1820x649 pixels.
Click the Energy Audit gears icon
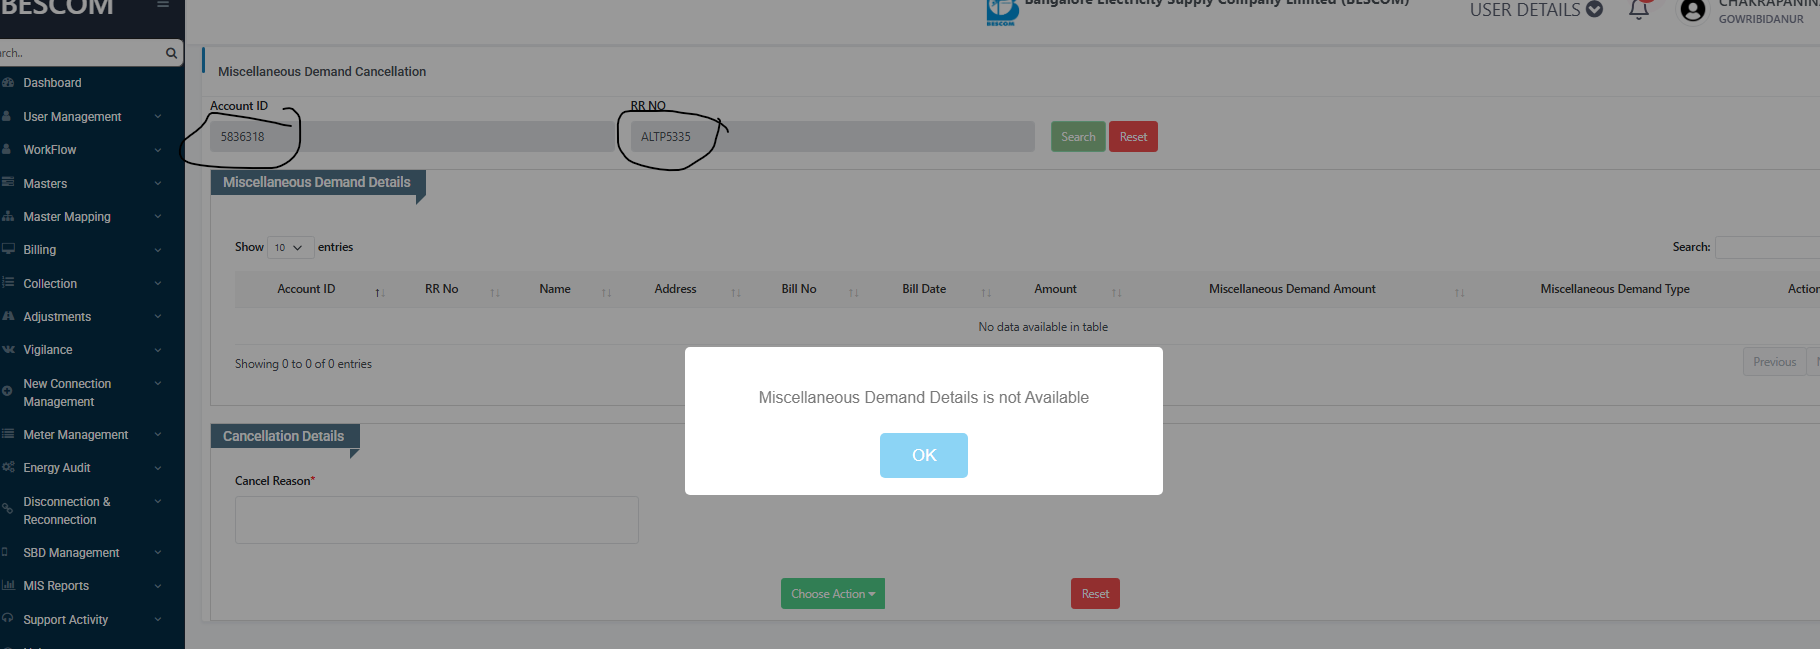(7, 467)
